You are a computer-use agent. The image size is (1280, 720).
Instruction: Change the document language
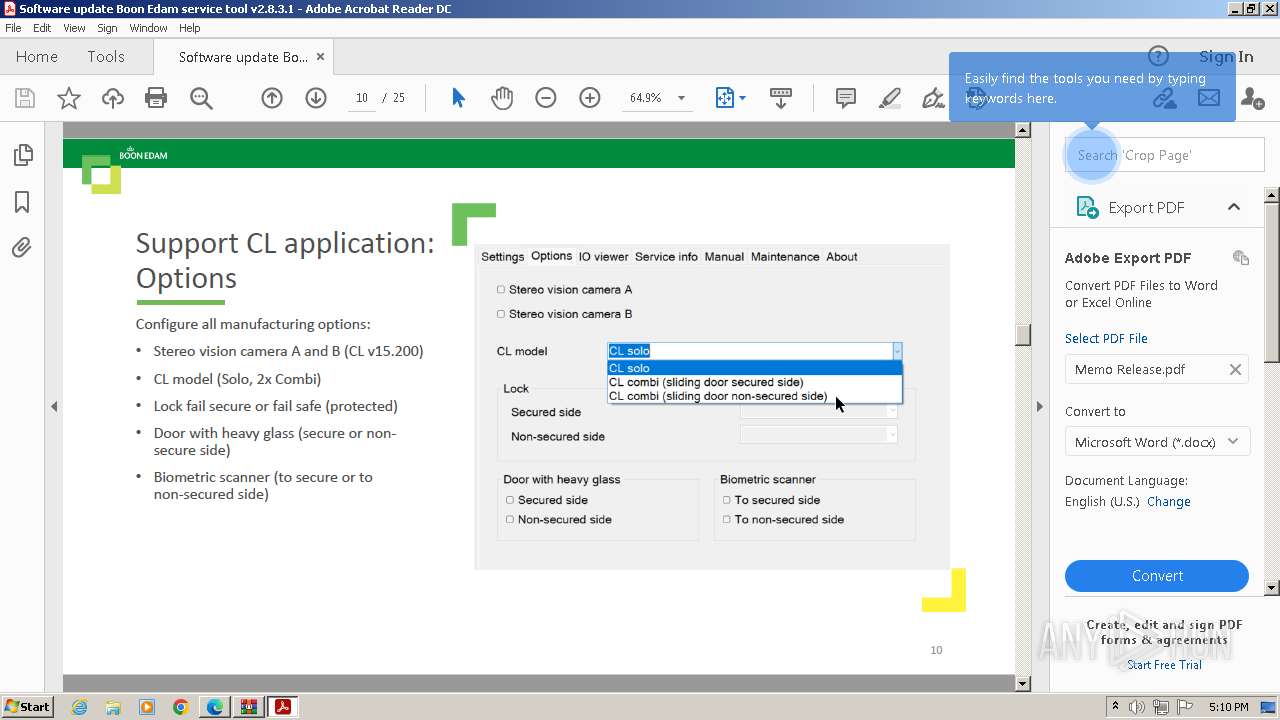[1168, 502]
